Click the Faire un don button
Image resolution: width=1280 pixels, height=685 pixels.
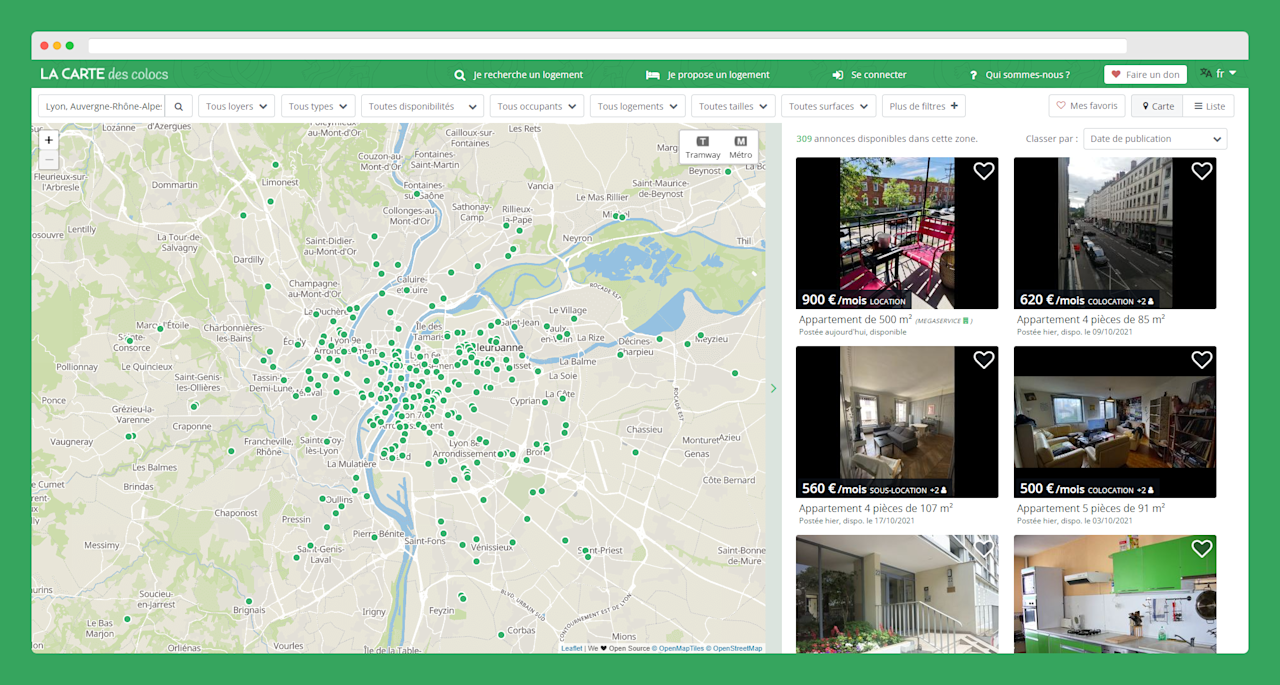tap(1145, 75)
